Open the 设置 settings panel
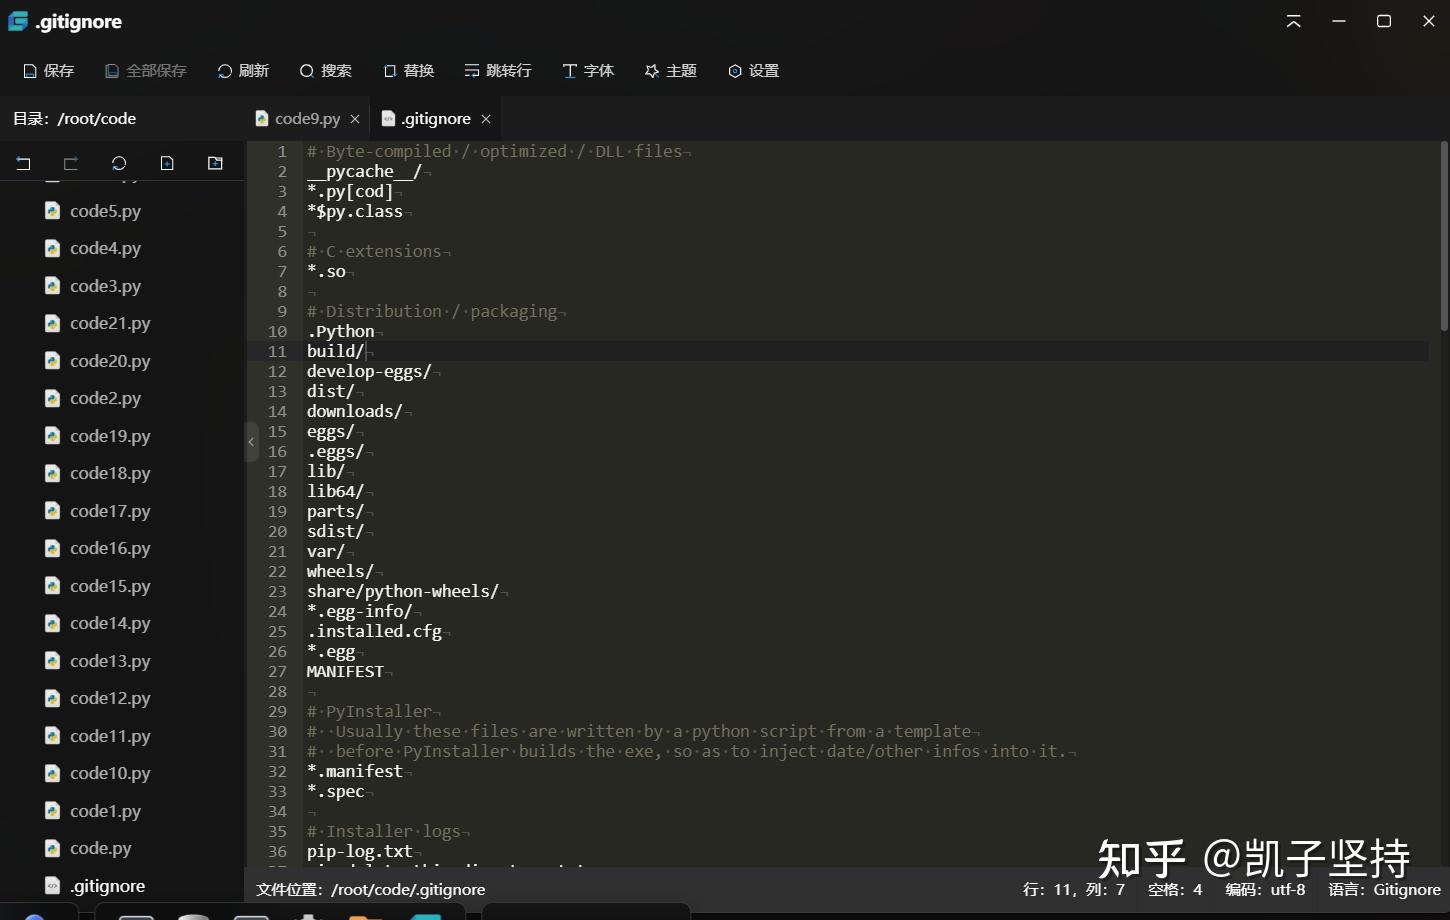 tap(753, 70)
